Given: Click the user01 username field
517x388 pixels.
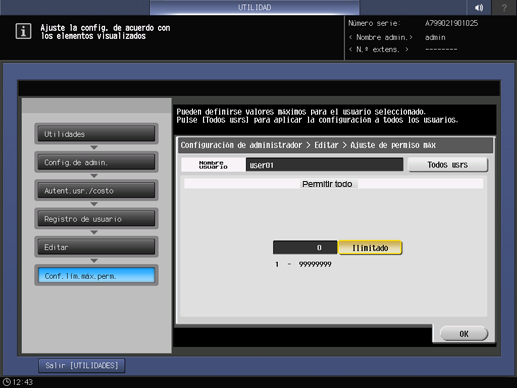Looking at the screenshot, I should point(324,165).
